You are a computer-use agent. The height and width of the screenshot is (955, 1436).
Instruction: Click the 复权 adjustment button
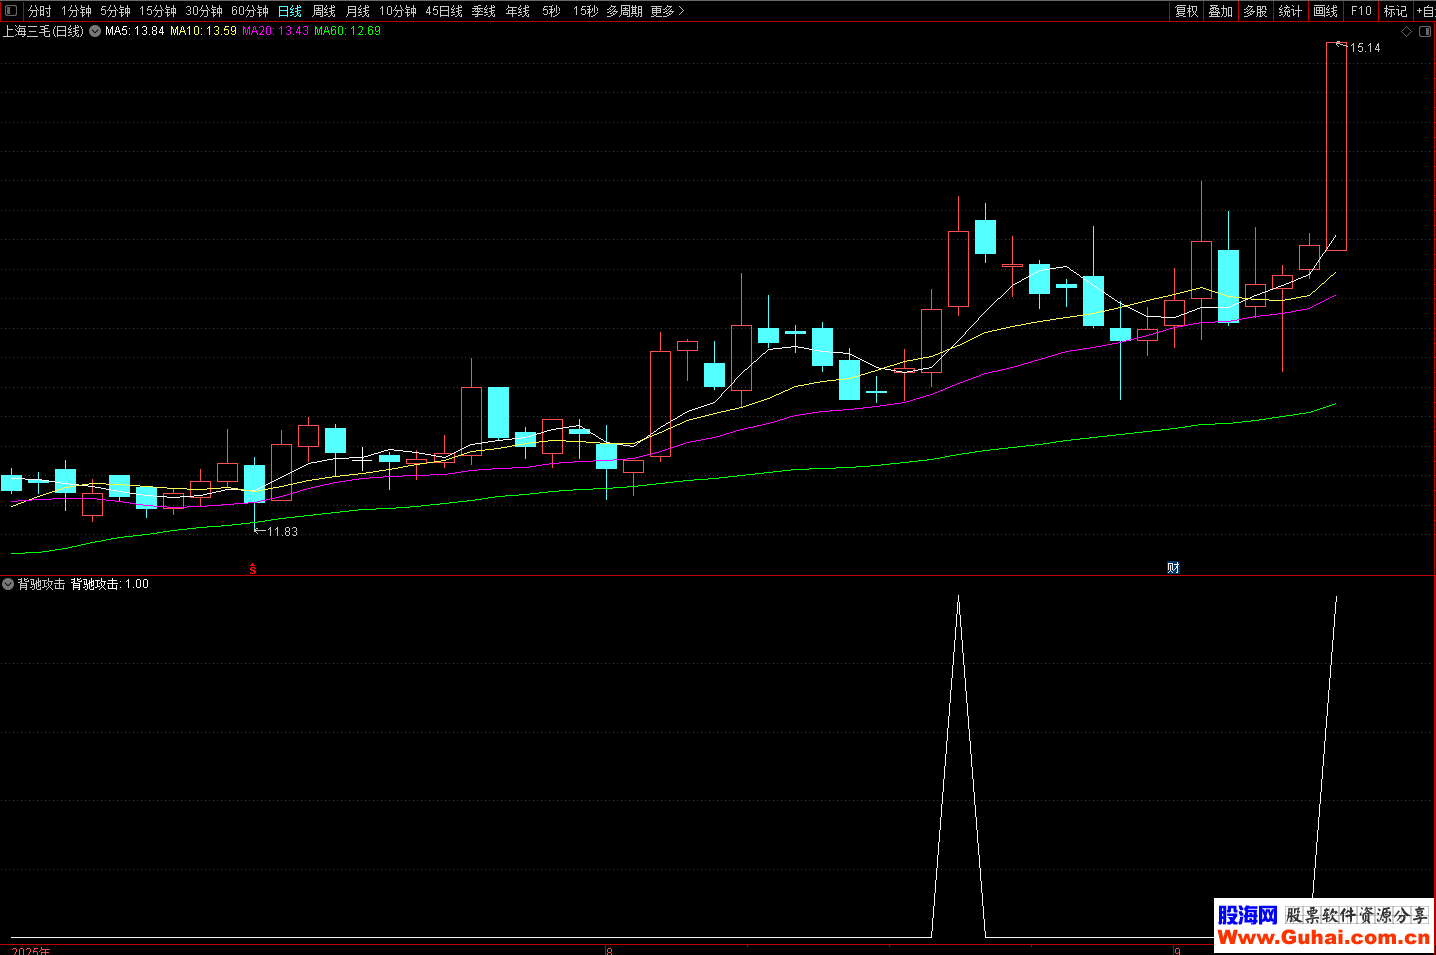click(1187, 11)
